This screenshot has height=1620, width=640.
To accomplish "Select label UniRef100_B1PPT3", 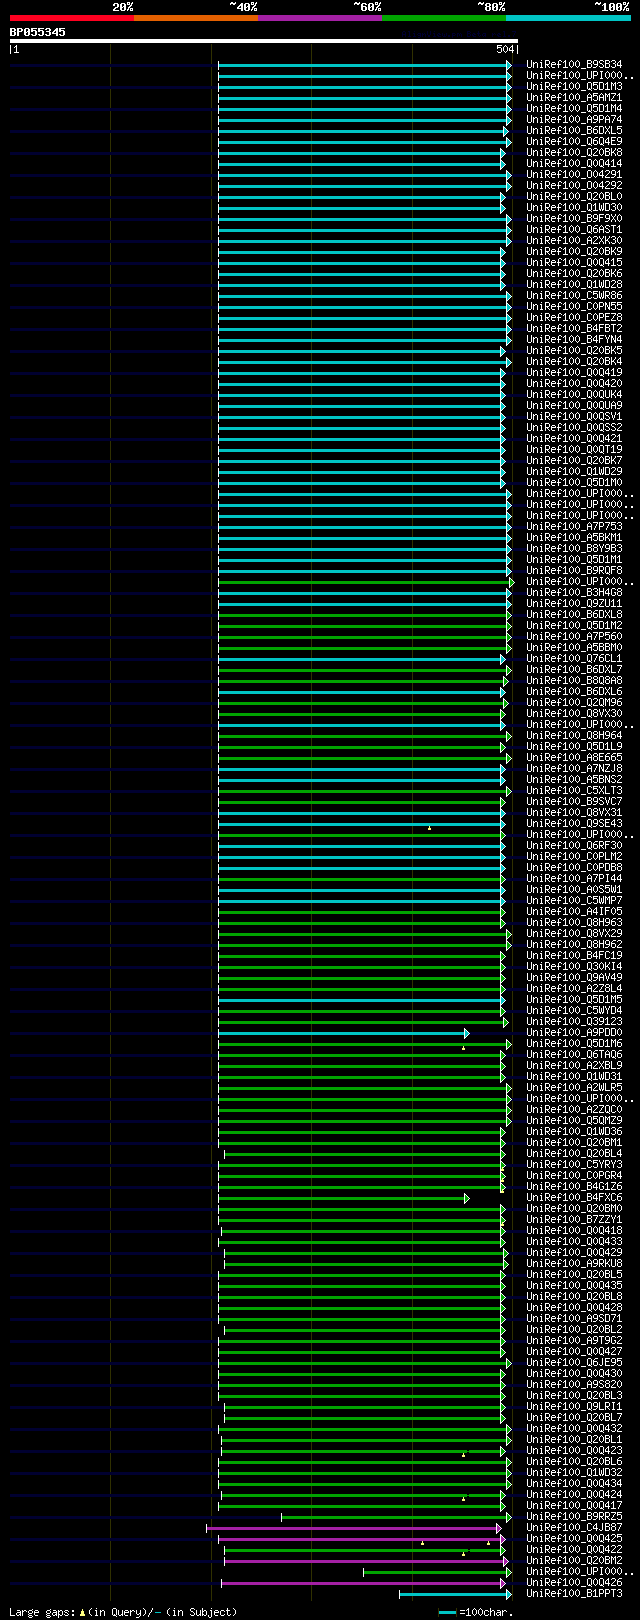I will click(574, 1594).
